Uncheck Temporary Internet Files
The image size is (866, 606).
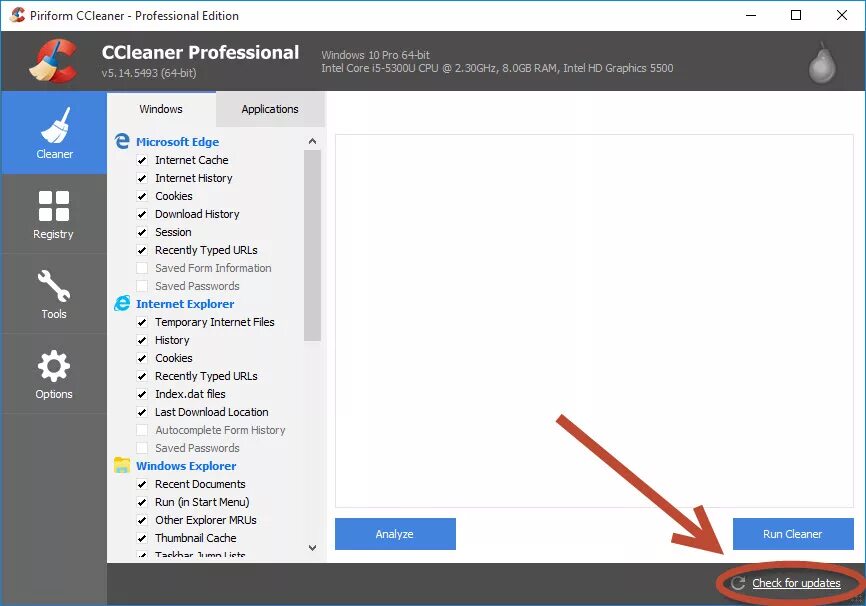point(142,322)
